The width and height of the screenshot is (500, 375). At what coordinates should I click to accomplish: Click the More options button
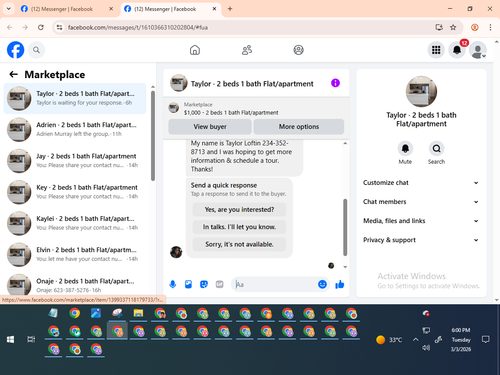click(x=299, y=127)
